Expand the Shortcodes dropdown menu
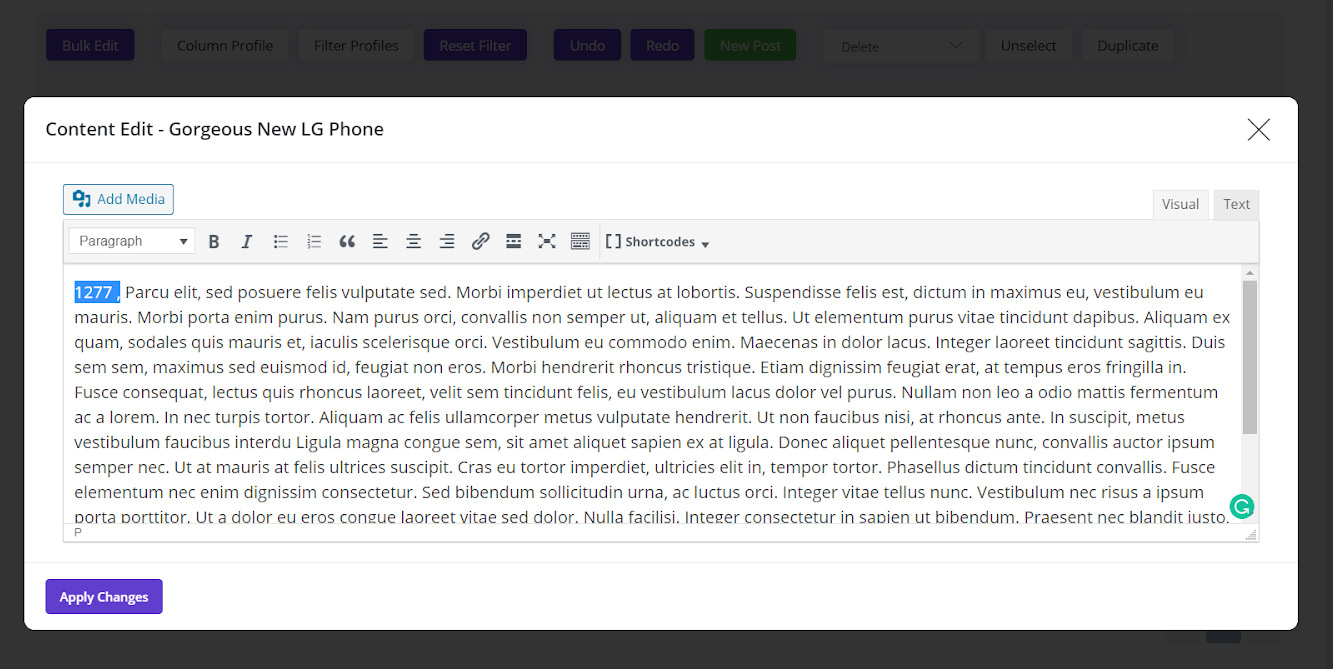Screen dimensions: 1333x669 658,242
